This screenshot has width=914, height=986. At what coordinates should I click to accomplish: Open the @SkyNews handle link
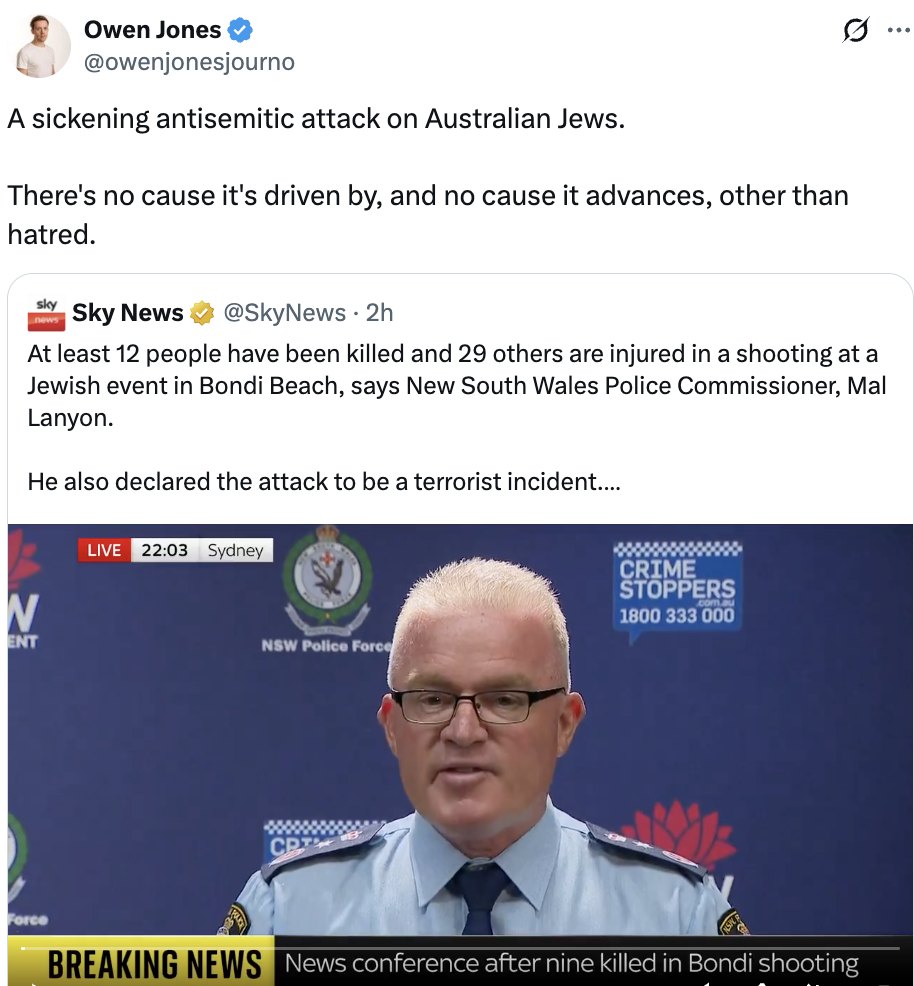[x=285, y=313]
